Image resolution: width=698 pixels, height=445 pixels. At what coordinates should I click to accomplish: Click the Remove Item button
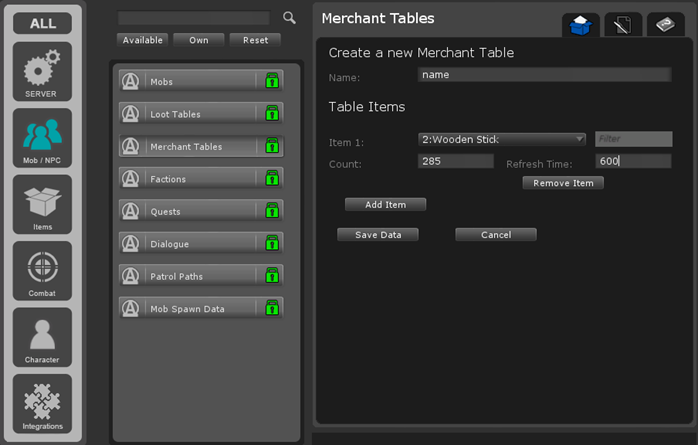[x=563, y=183]
